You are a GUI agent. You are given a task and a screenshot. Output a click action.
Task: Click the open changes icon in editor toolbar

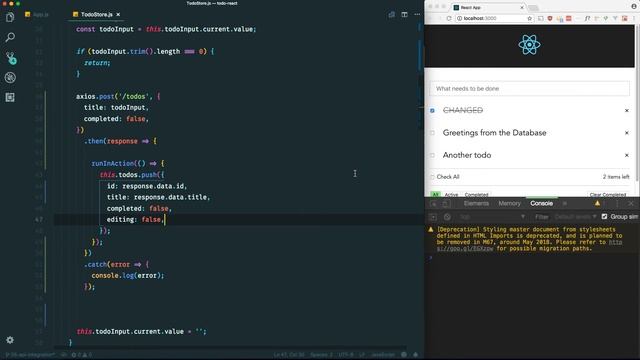[391, 14]
